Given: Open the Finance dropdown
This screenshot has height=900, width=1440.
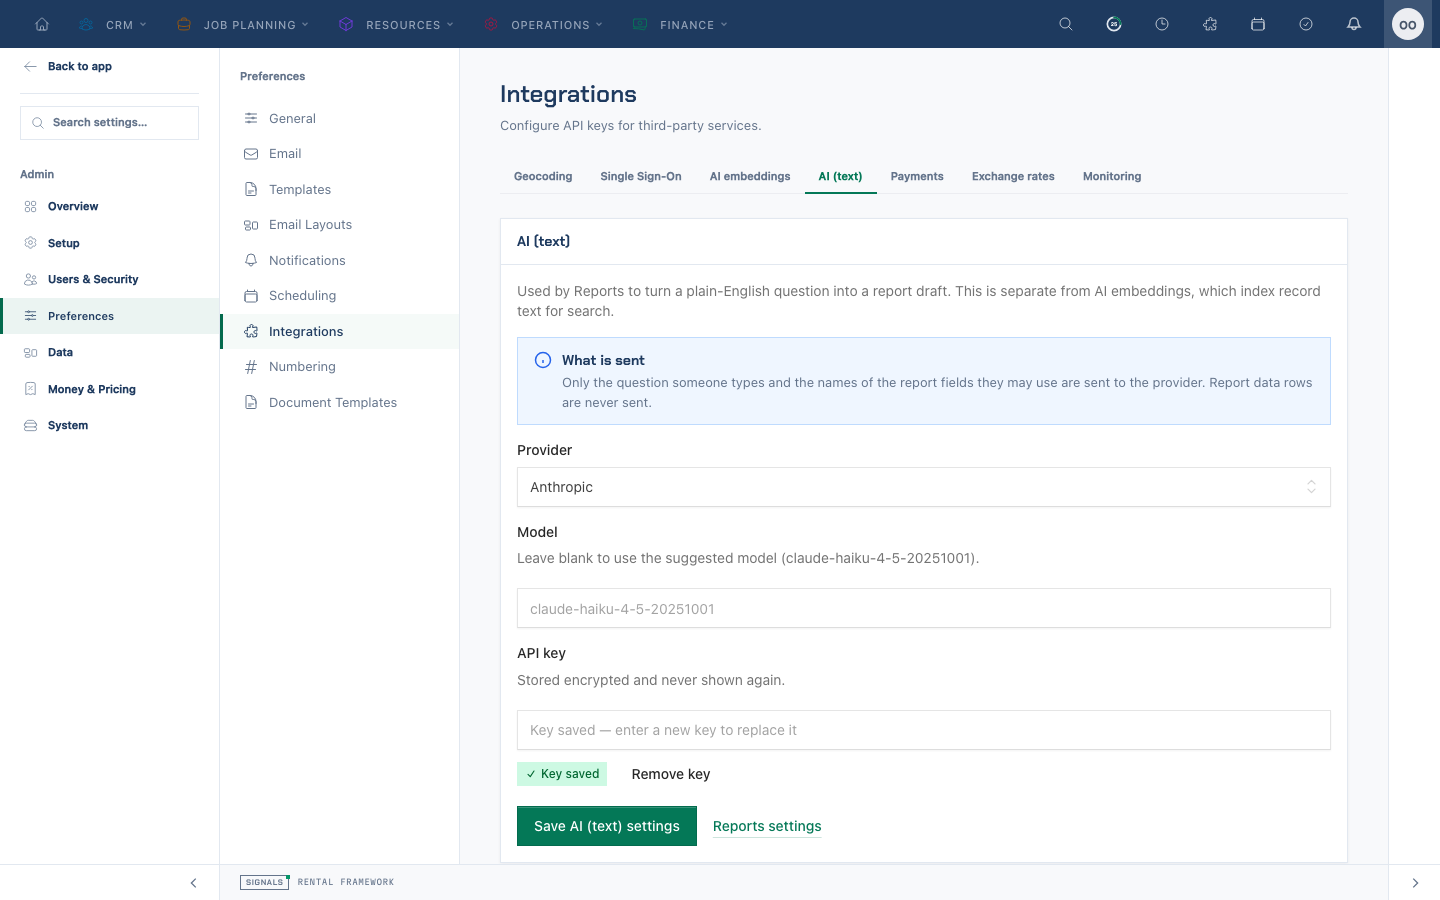Looking at the screenshot, I should 680,24.
